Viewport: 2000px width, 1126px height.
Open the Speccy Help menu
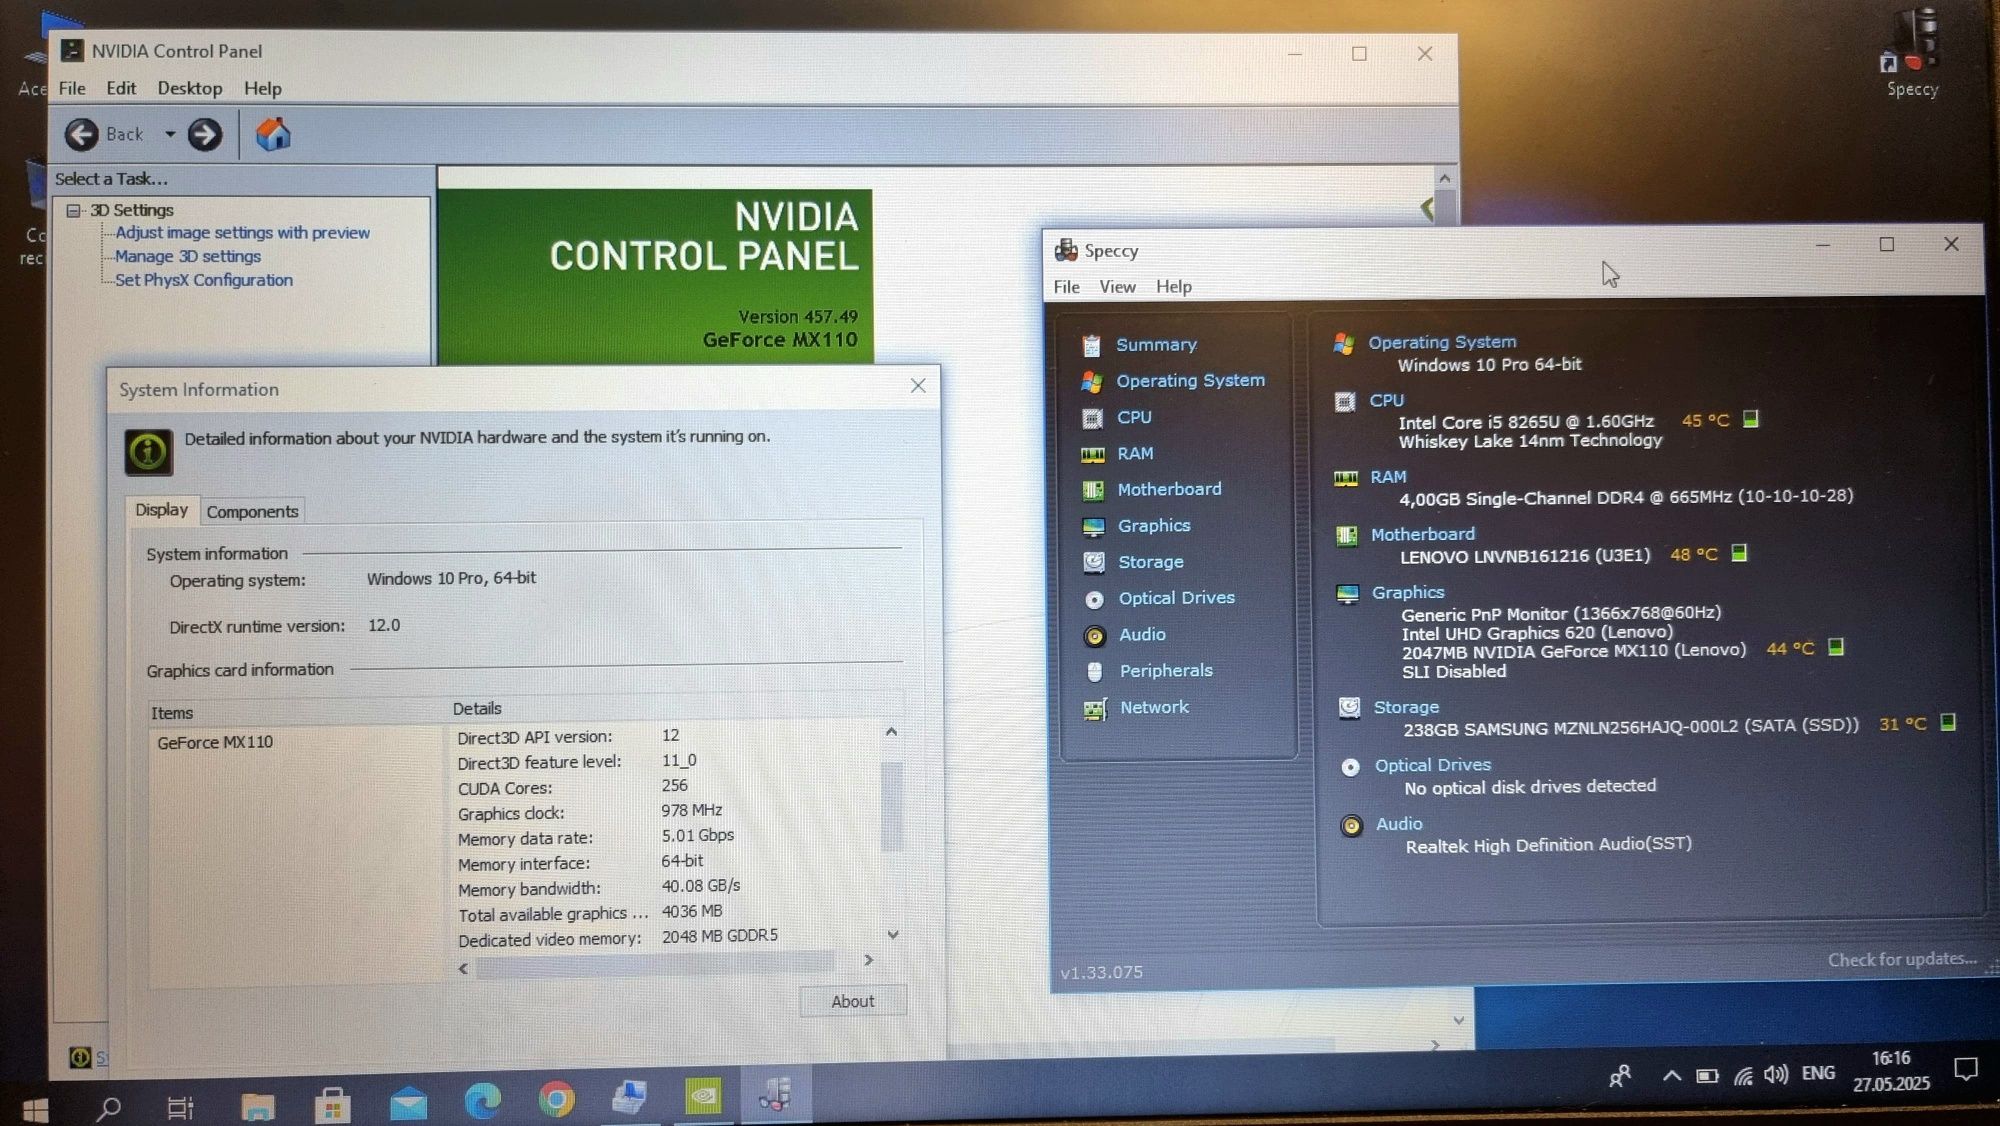(x=1174, y=287)
